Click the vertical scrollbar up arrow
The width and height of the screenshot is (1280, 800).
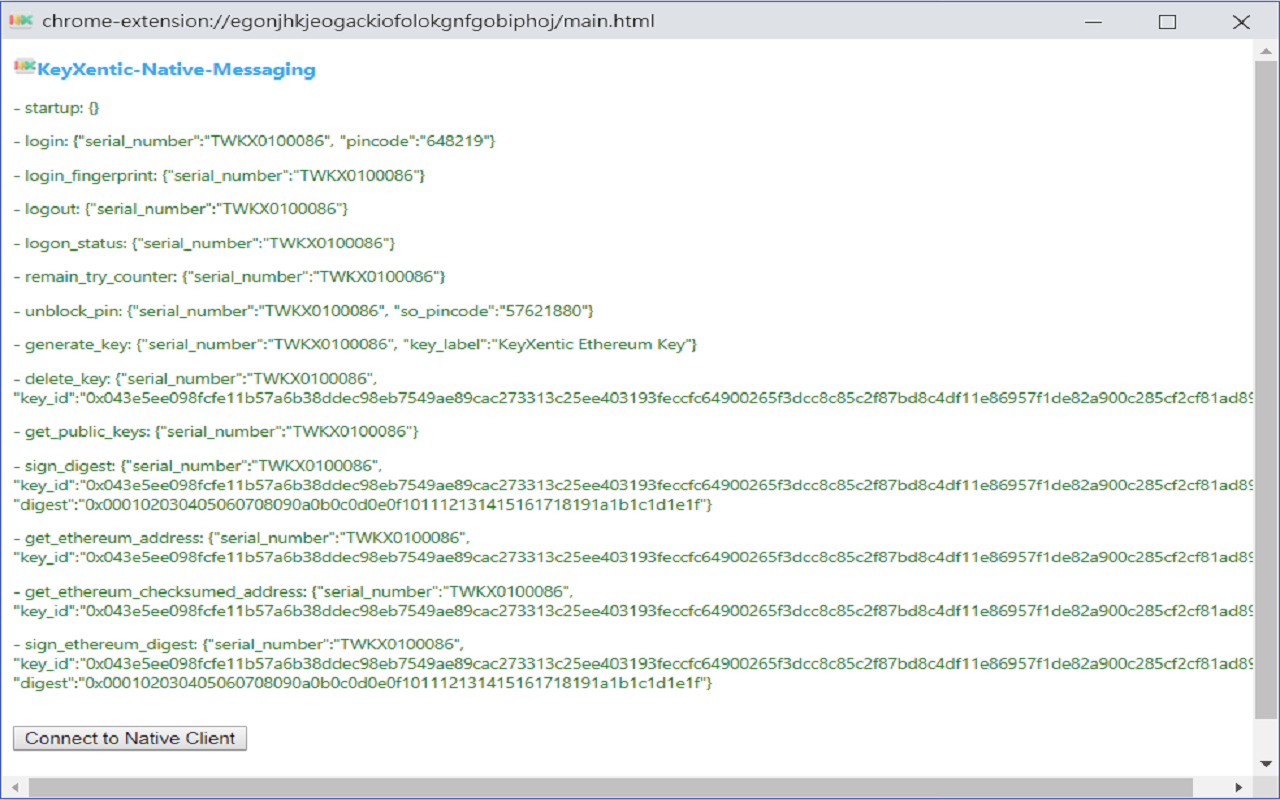tap(1266, 52)
